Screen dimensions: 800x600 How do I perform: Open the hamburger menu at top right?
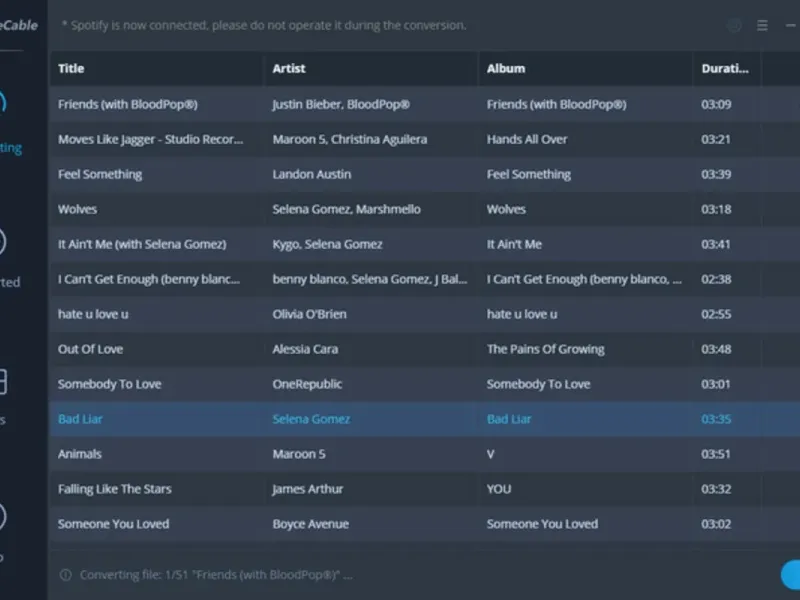(x=763, y=25)
